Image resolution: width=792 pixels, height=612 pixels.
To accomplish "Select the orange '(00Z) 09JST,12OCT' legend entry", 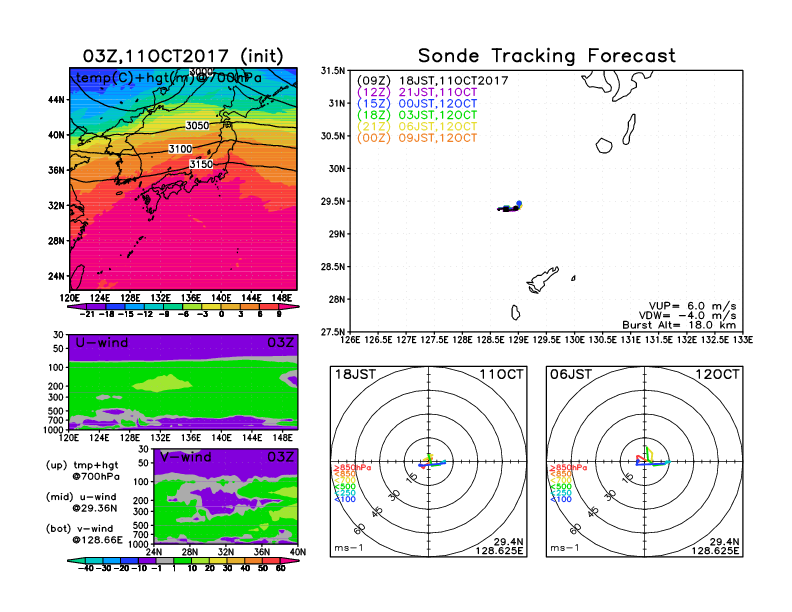I will tap(417, 138).
